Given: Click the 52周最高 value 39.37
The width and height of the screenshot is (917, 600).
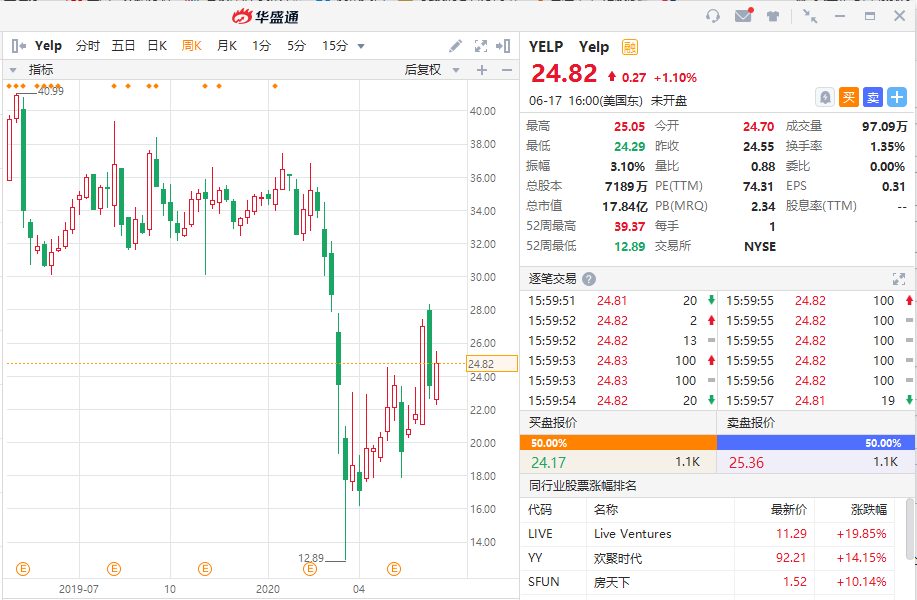Looking at the screenshot, I should click(629, 226).
